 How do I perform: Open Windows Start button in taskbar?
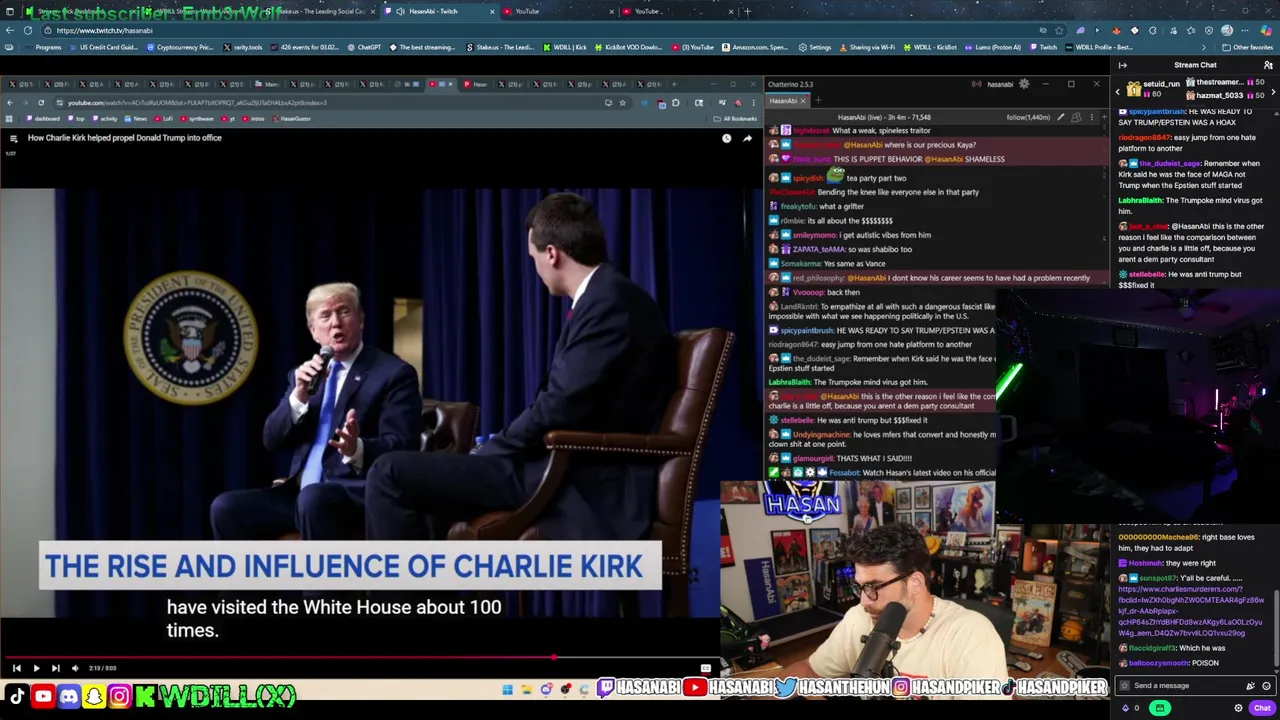click(x=507, y=689)
